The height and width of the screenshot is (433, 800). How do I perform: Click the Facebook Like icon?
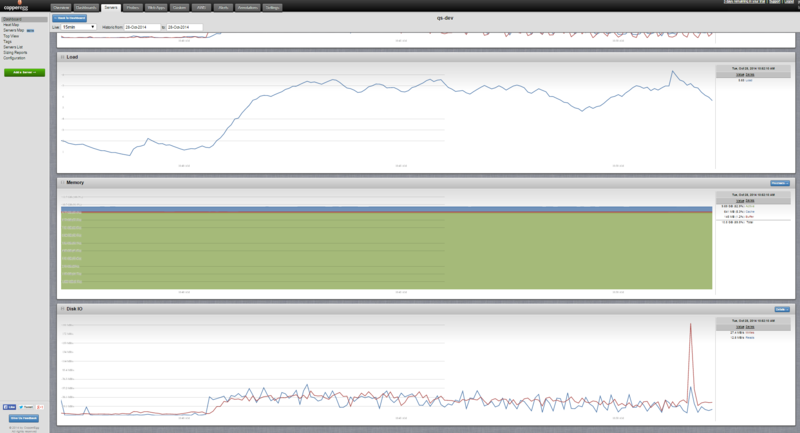click(x=9, y=407)
